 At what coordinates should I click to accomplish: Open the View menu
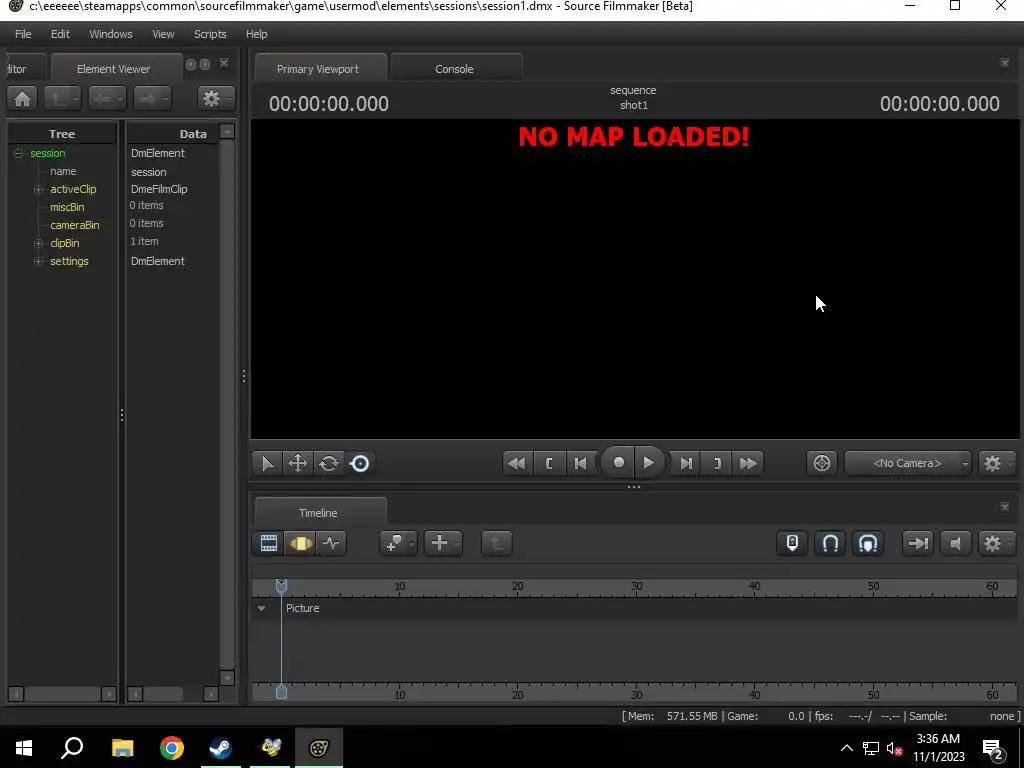163,34
